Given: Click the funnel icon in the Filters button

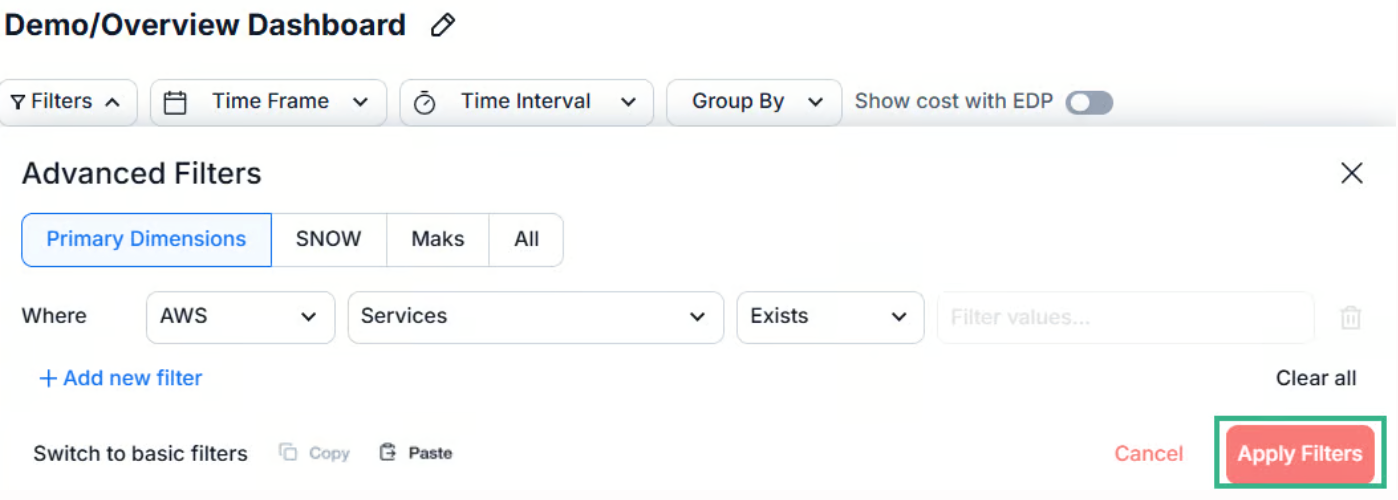Looking at the screenshot, I should tap(18, 102).
